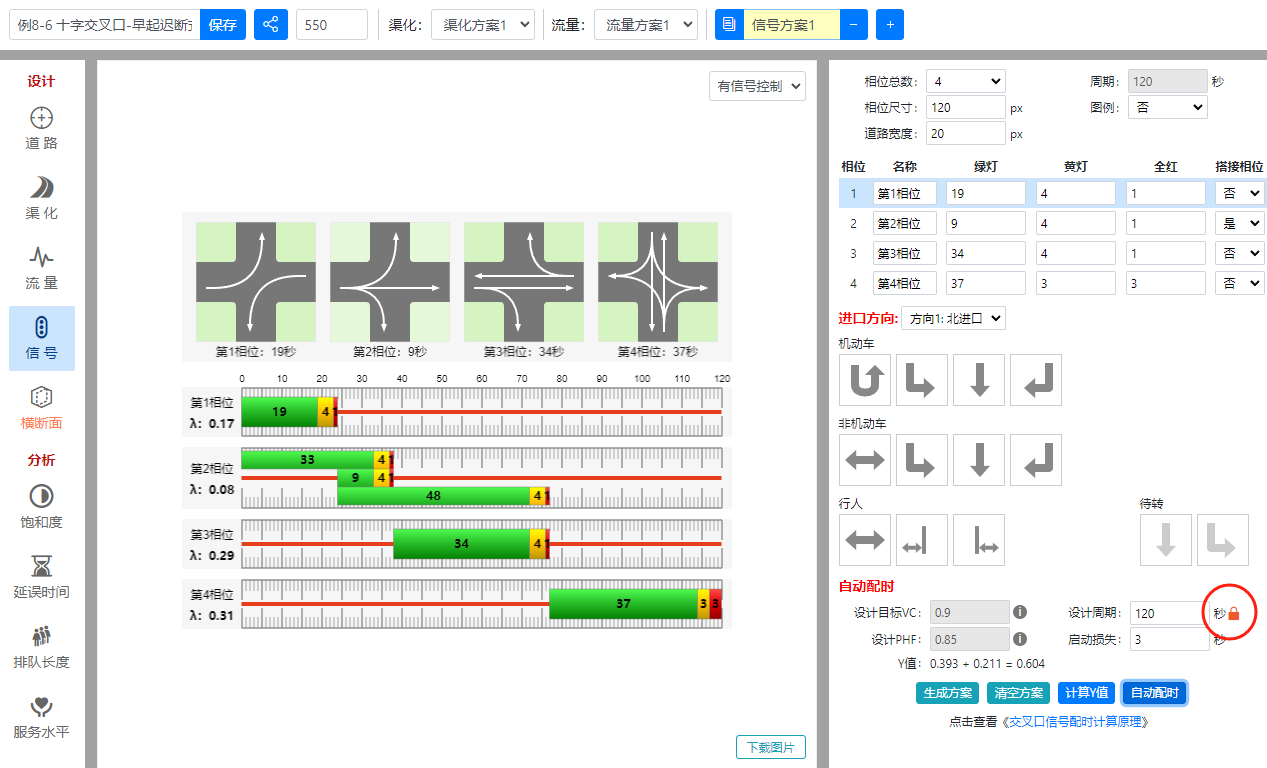Click the 信号方案1 name field
This screenshot has height=768, width=1267.
(x=791, y=25)
